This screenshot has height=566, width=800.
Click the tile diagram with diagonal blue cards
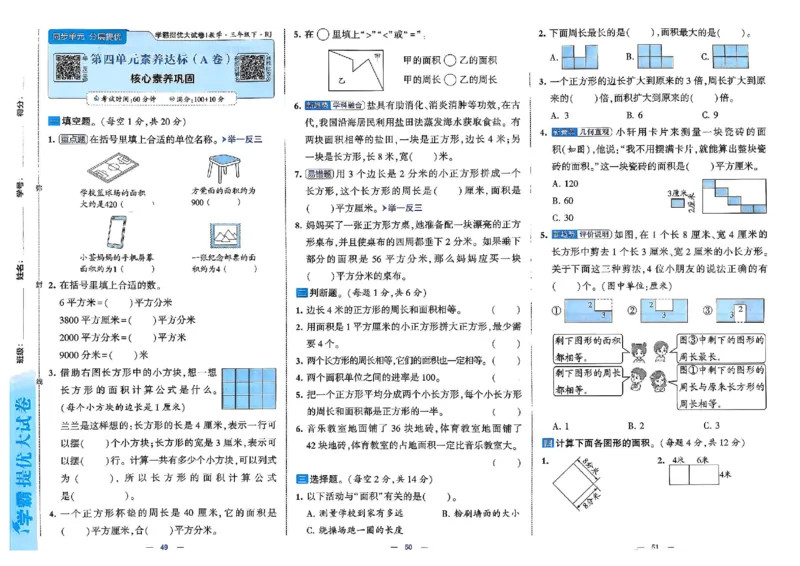[734, 196]
